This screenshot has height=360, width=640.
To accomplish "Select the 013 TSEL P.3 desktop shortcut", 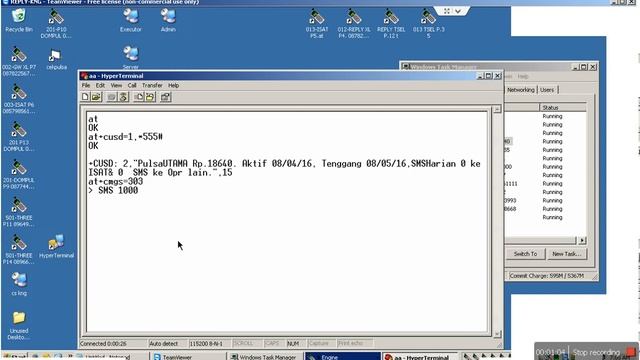I will click(x=429, y=23).
